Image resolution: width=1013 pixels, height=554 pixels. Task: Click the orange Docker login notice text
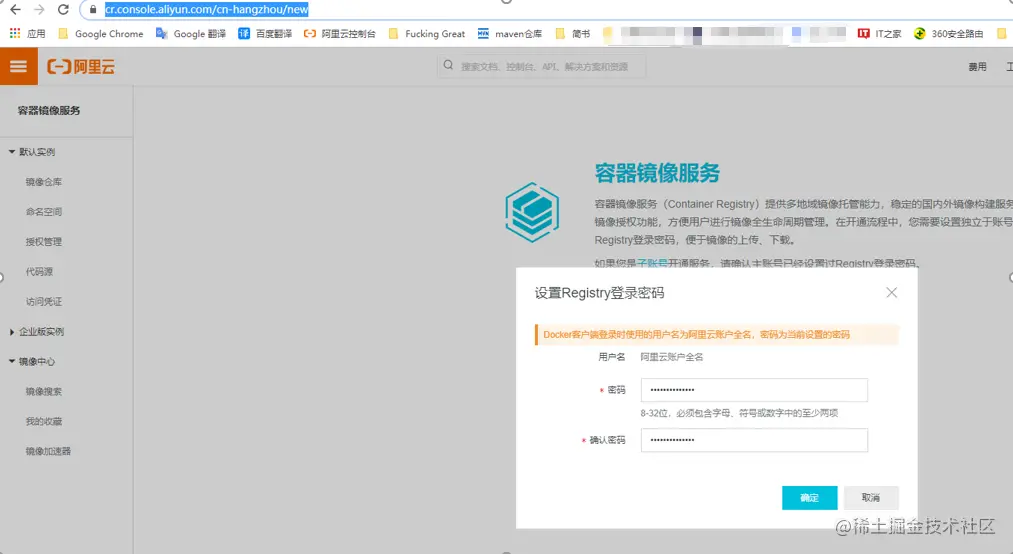pos(696,334)
